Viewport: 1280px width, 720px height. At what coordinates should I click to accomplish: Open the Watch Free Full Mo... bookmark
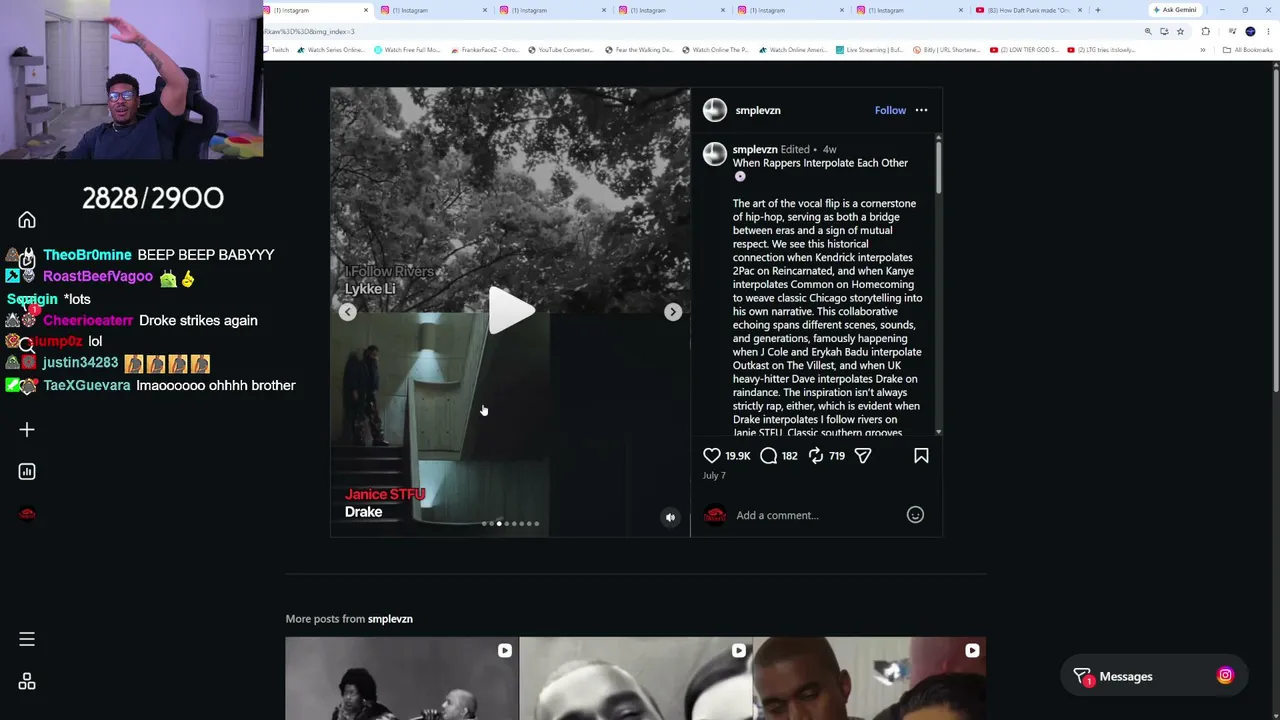(407, 50)
